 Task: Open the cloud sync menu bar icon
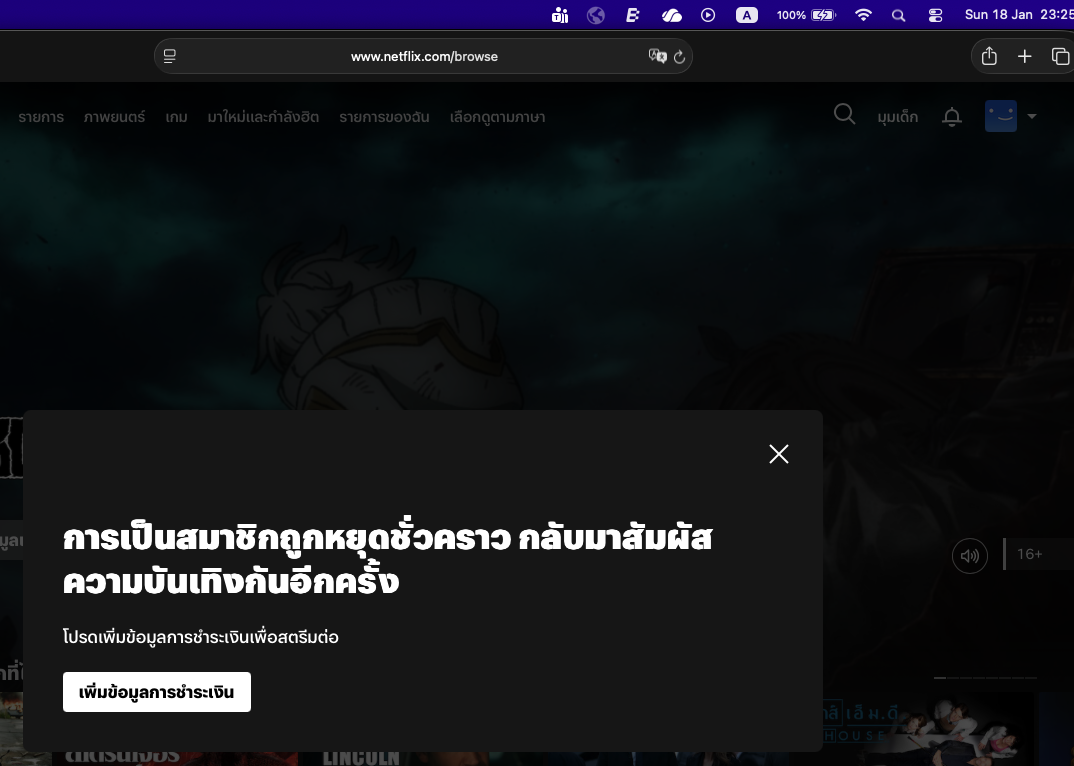[x=671, y=15]
